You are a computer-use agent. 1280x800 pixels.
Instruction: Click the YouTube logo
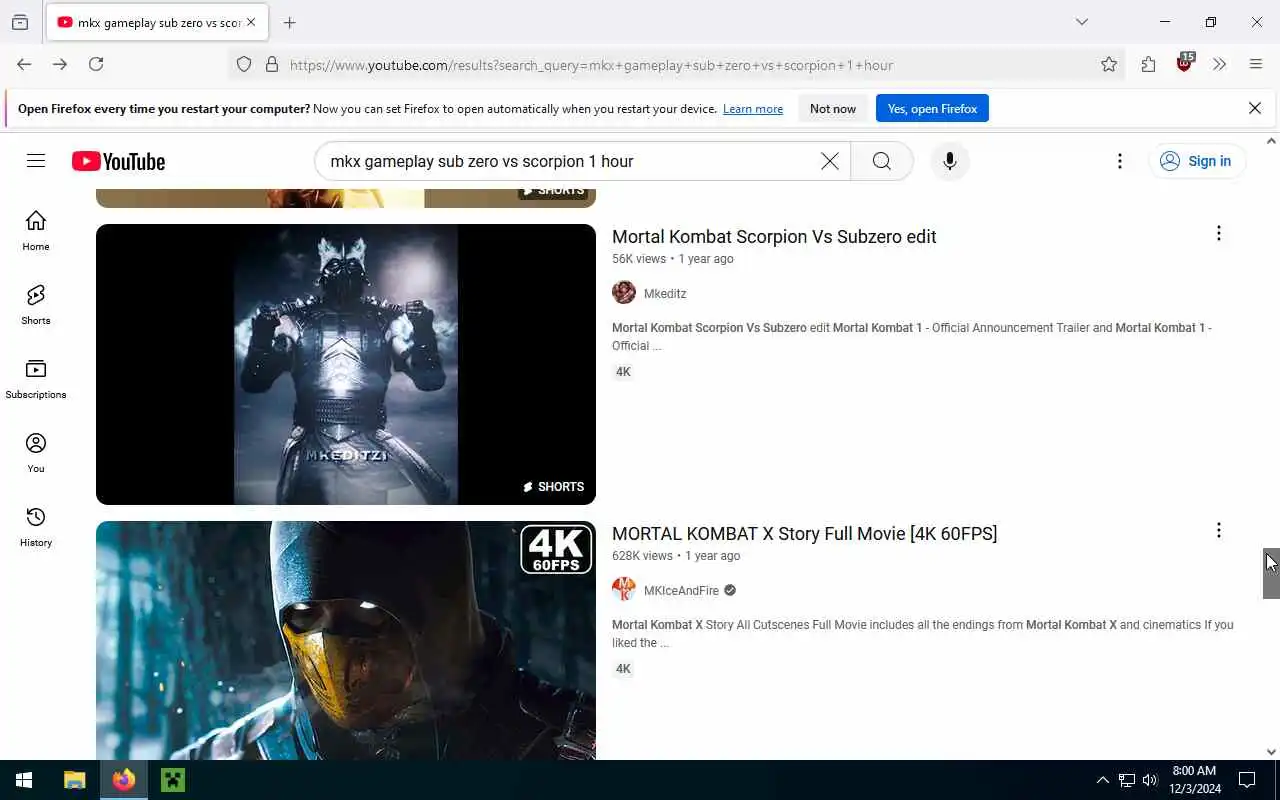tap(118, 161)
